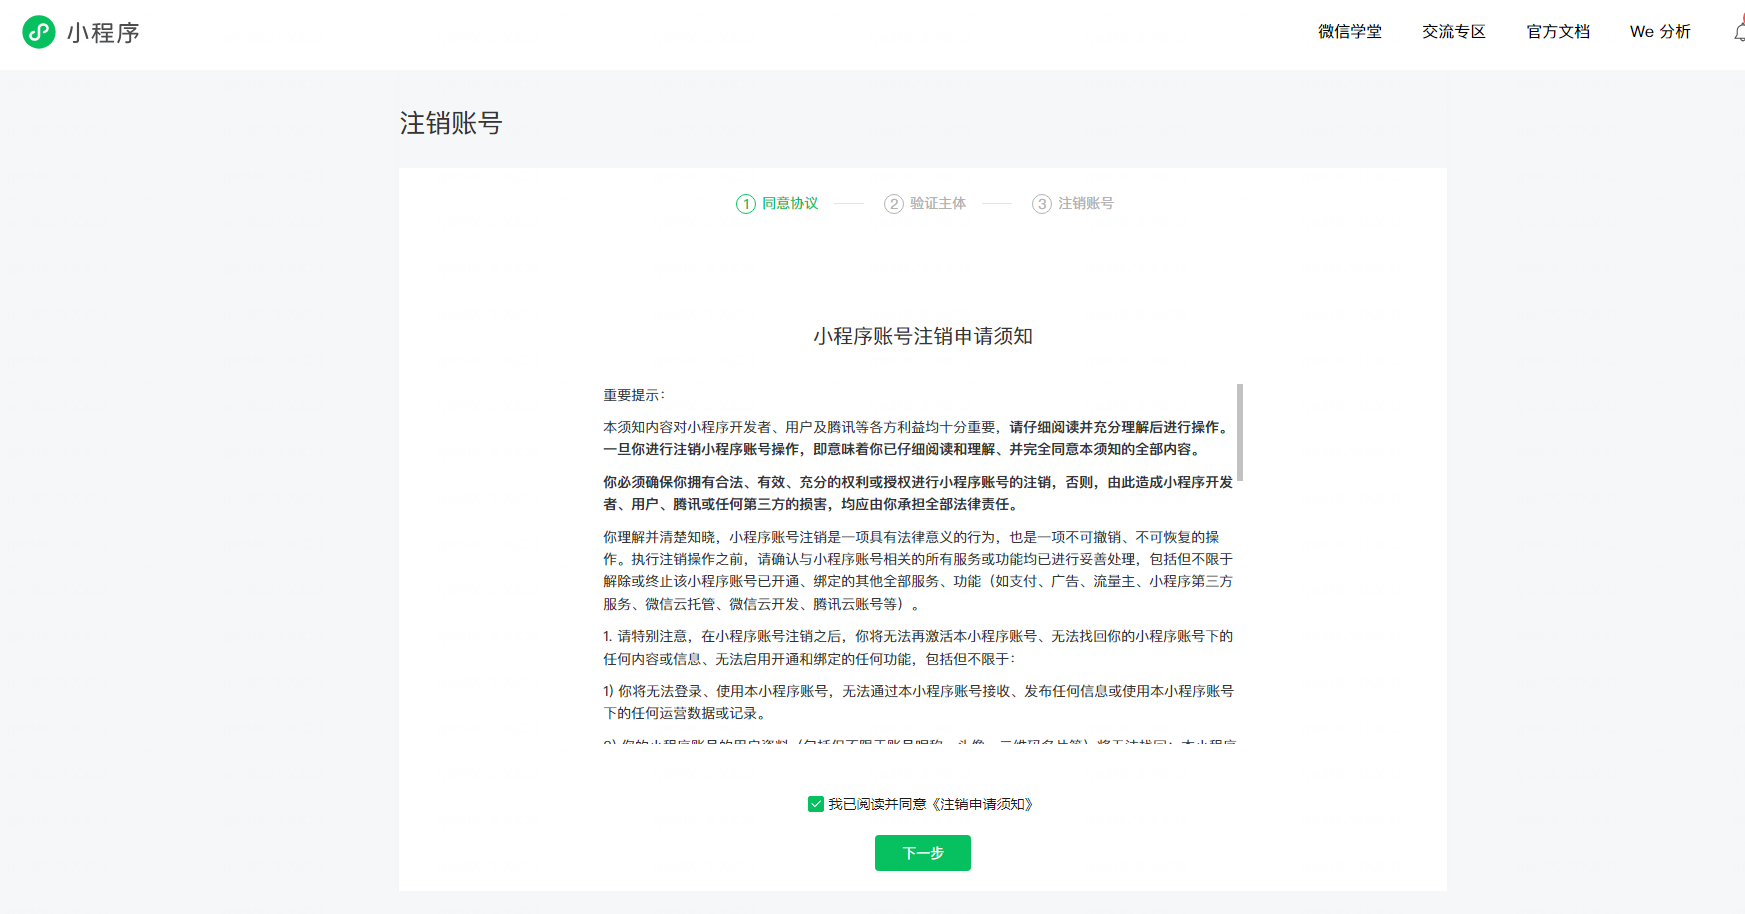Uncheck 我已阅读并同意 agreement checkbox
This screenshot has width=1745, height=914.
pos(816,804)
